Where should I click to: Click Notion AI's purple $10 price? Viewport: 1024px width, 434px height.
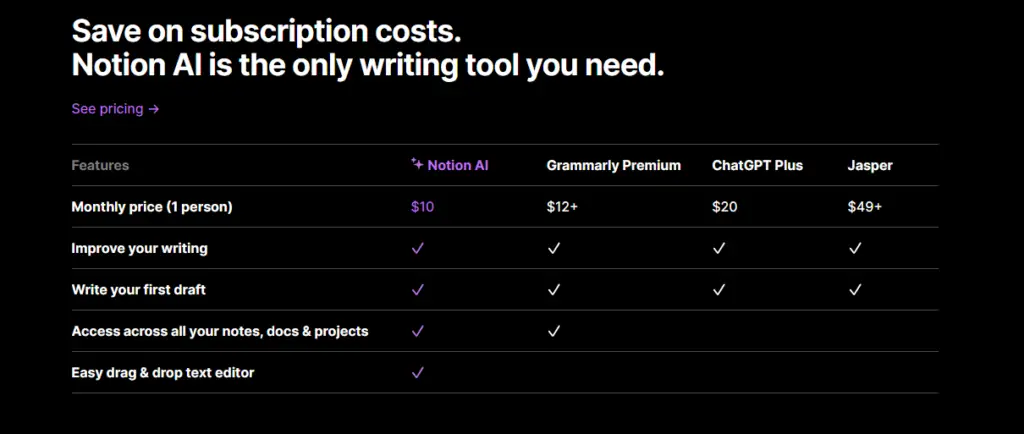pyautogui.click(x=423, y=207)
